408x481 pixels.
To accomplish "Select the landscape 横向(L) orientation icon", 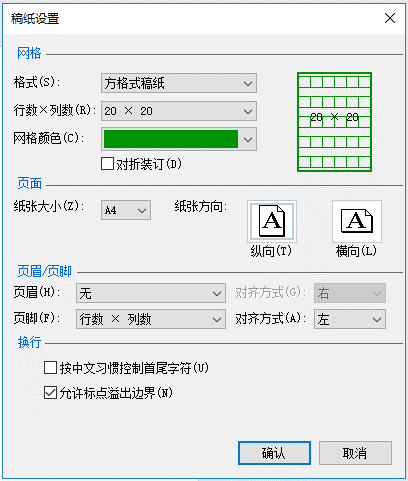I will click(x=357, y=221).
